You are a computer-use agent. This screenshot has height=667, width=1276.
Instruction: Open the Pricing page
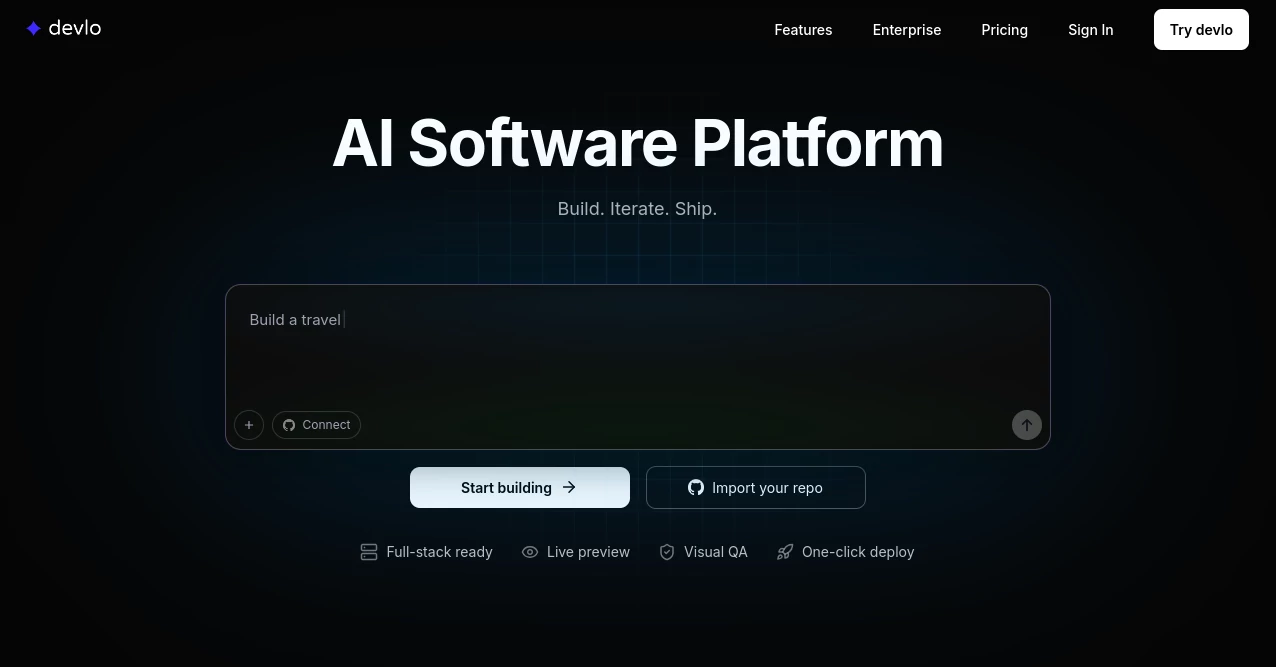1004,30
